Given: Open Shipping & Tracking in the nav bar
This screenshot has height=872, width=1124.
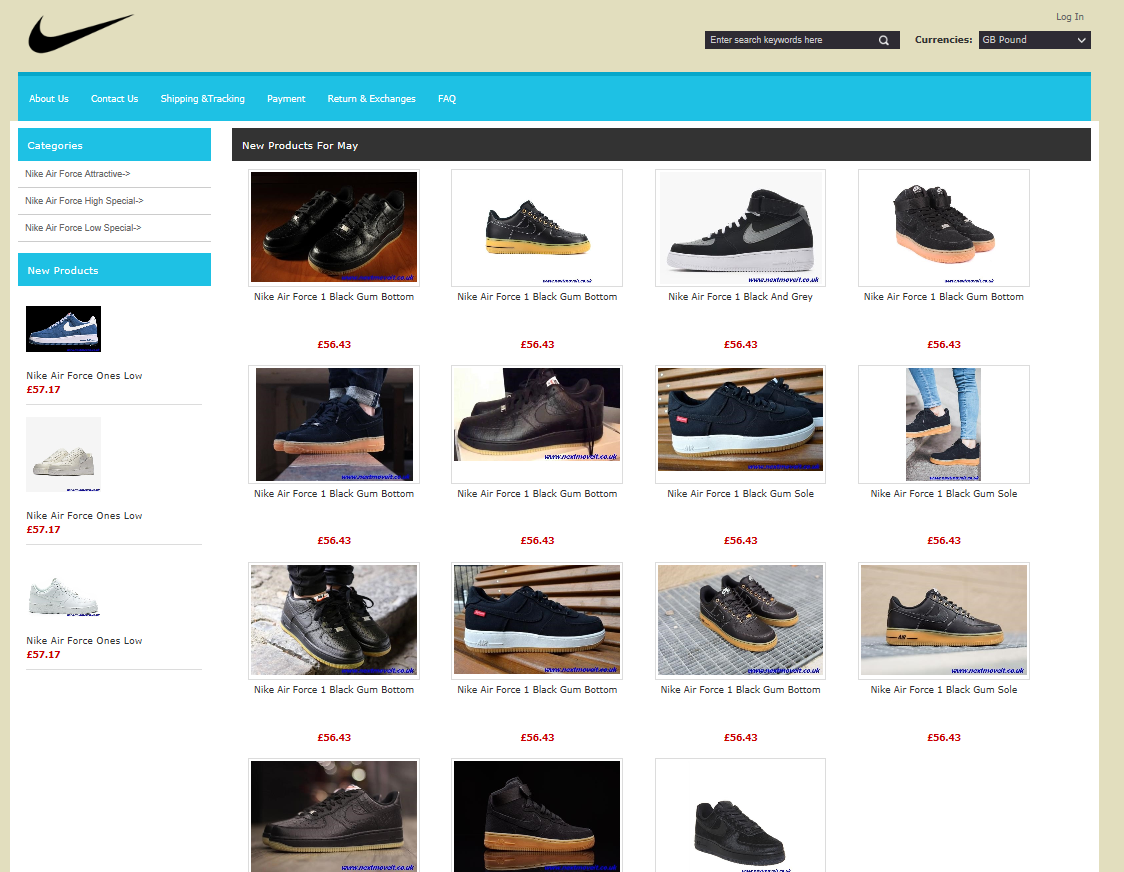Looking at the screenshot, I should pos(203,99).
